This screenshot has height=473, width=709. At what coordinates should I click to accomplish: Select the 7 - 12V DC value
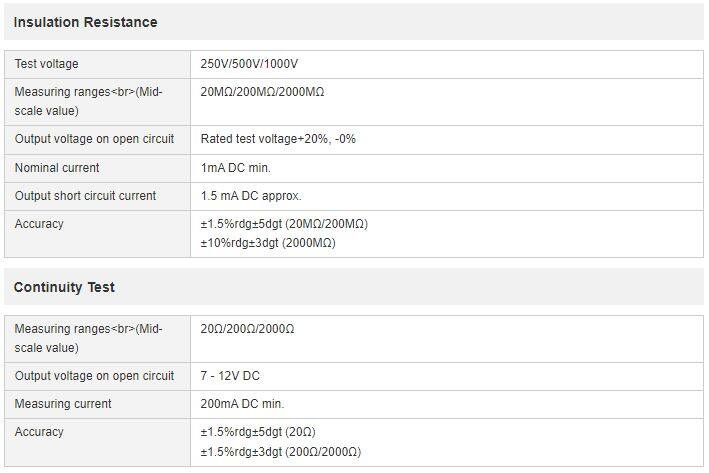point(231,376)
